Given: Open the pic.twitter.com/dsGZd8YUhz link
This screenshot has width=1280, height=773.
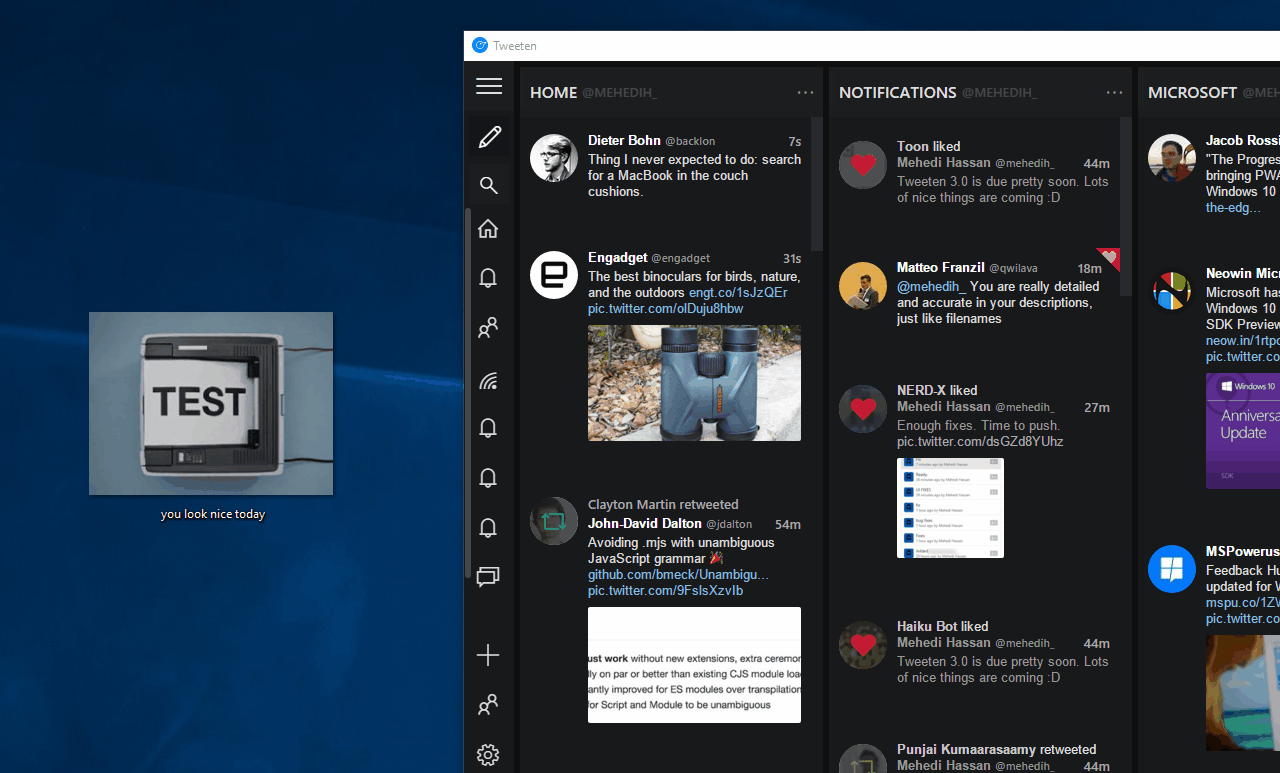Looking at the screenshot, I should pos(980,442).
